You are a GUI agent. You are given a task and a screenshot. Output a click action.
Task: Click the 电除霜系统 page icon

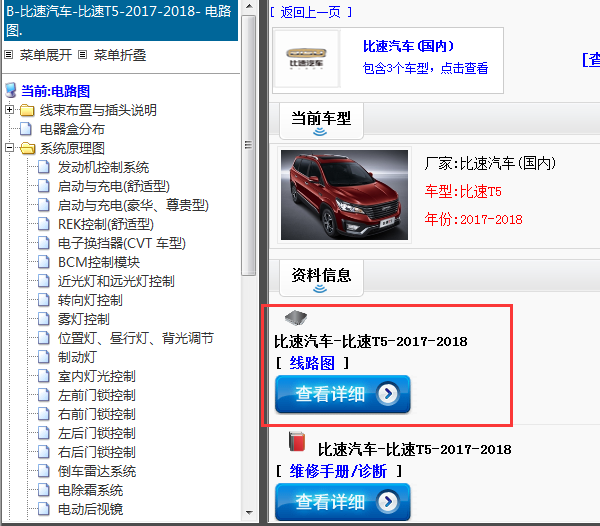tap(44, 490)
